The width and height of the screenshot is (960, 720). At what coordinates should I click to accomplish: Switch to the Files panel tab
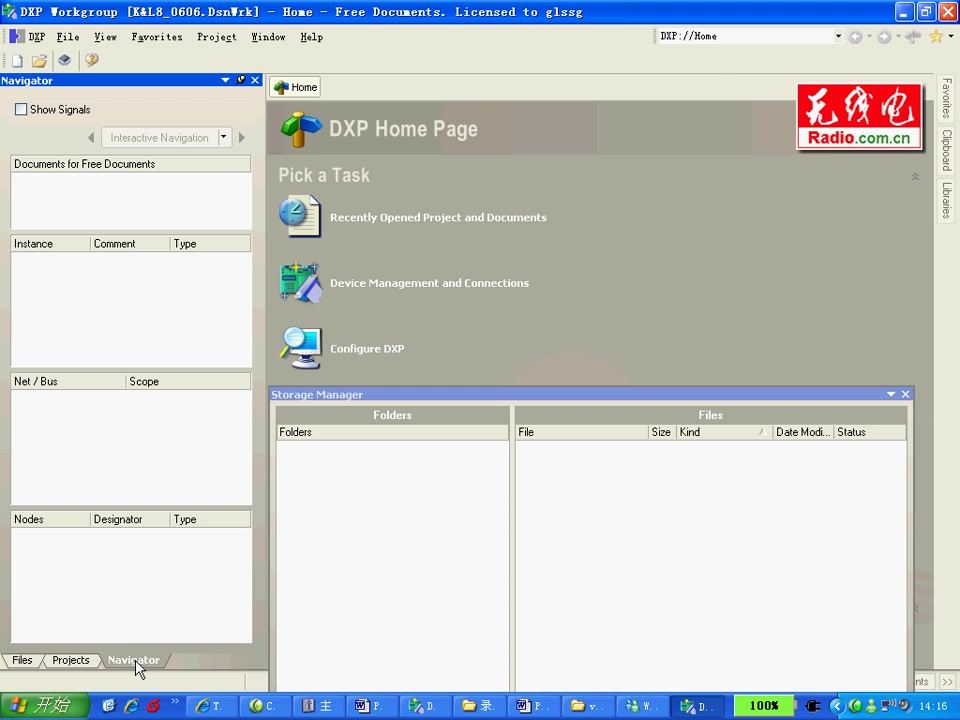(x=22, y=660)
